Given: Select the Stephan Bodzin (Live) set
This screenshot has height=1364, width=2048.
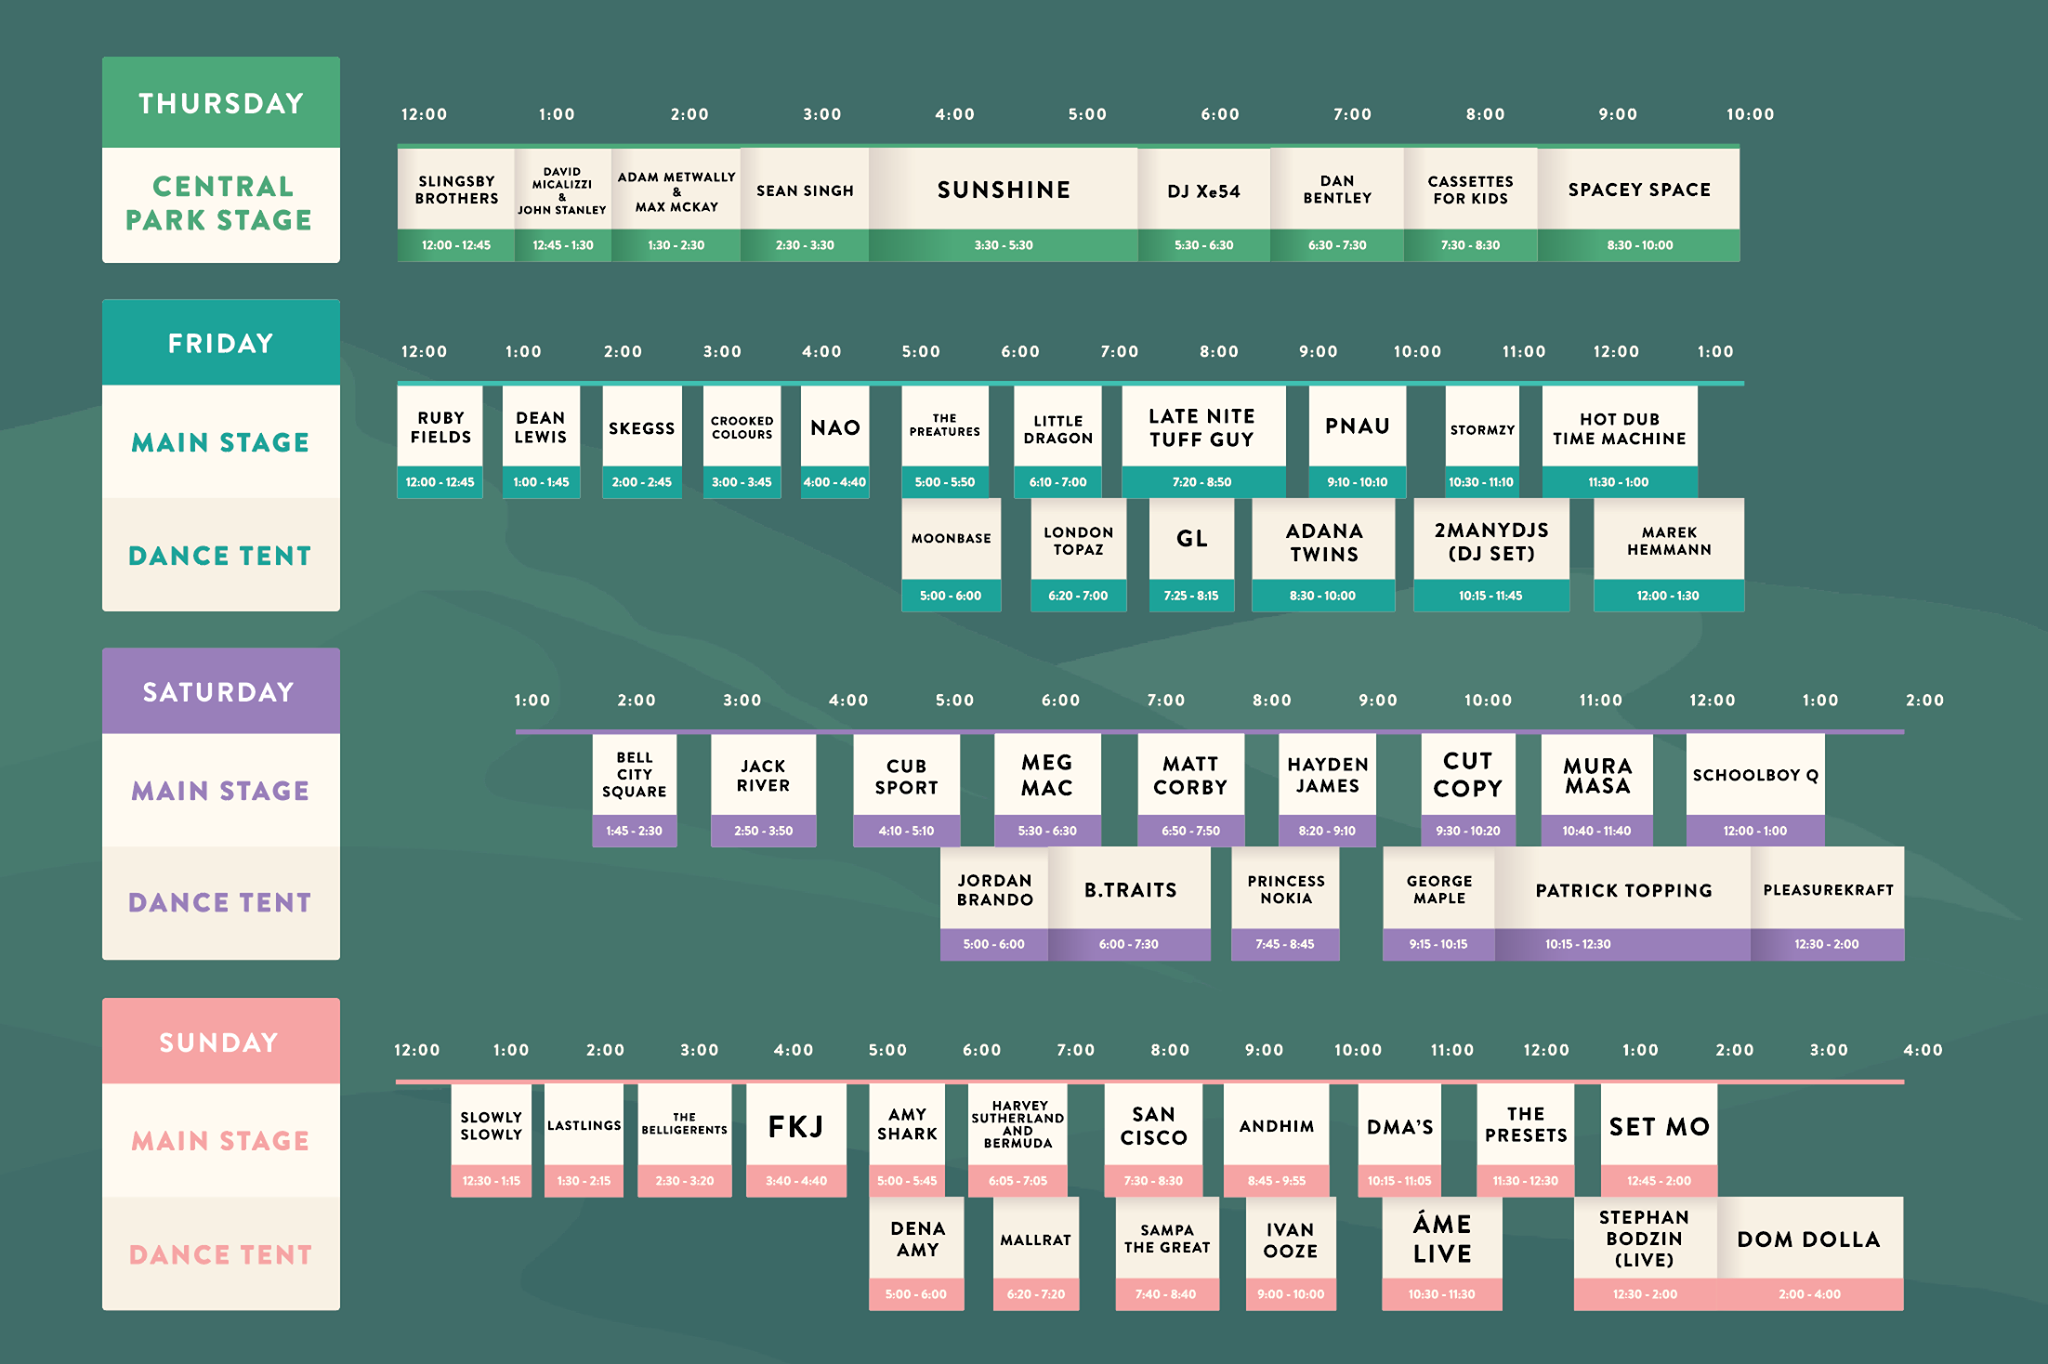Looking at the screenshot, I should [1645, 1254].
